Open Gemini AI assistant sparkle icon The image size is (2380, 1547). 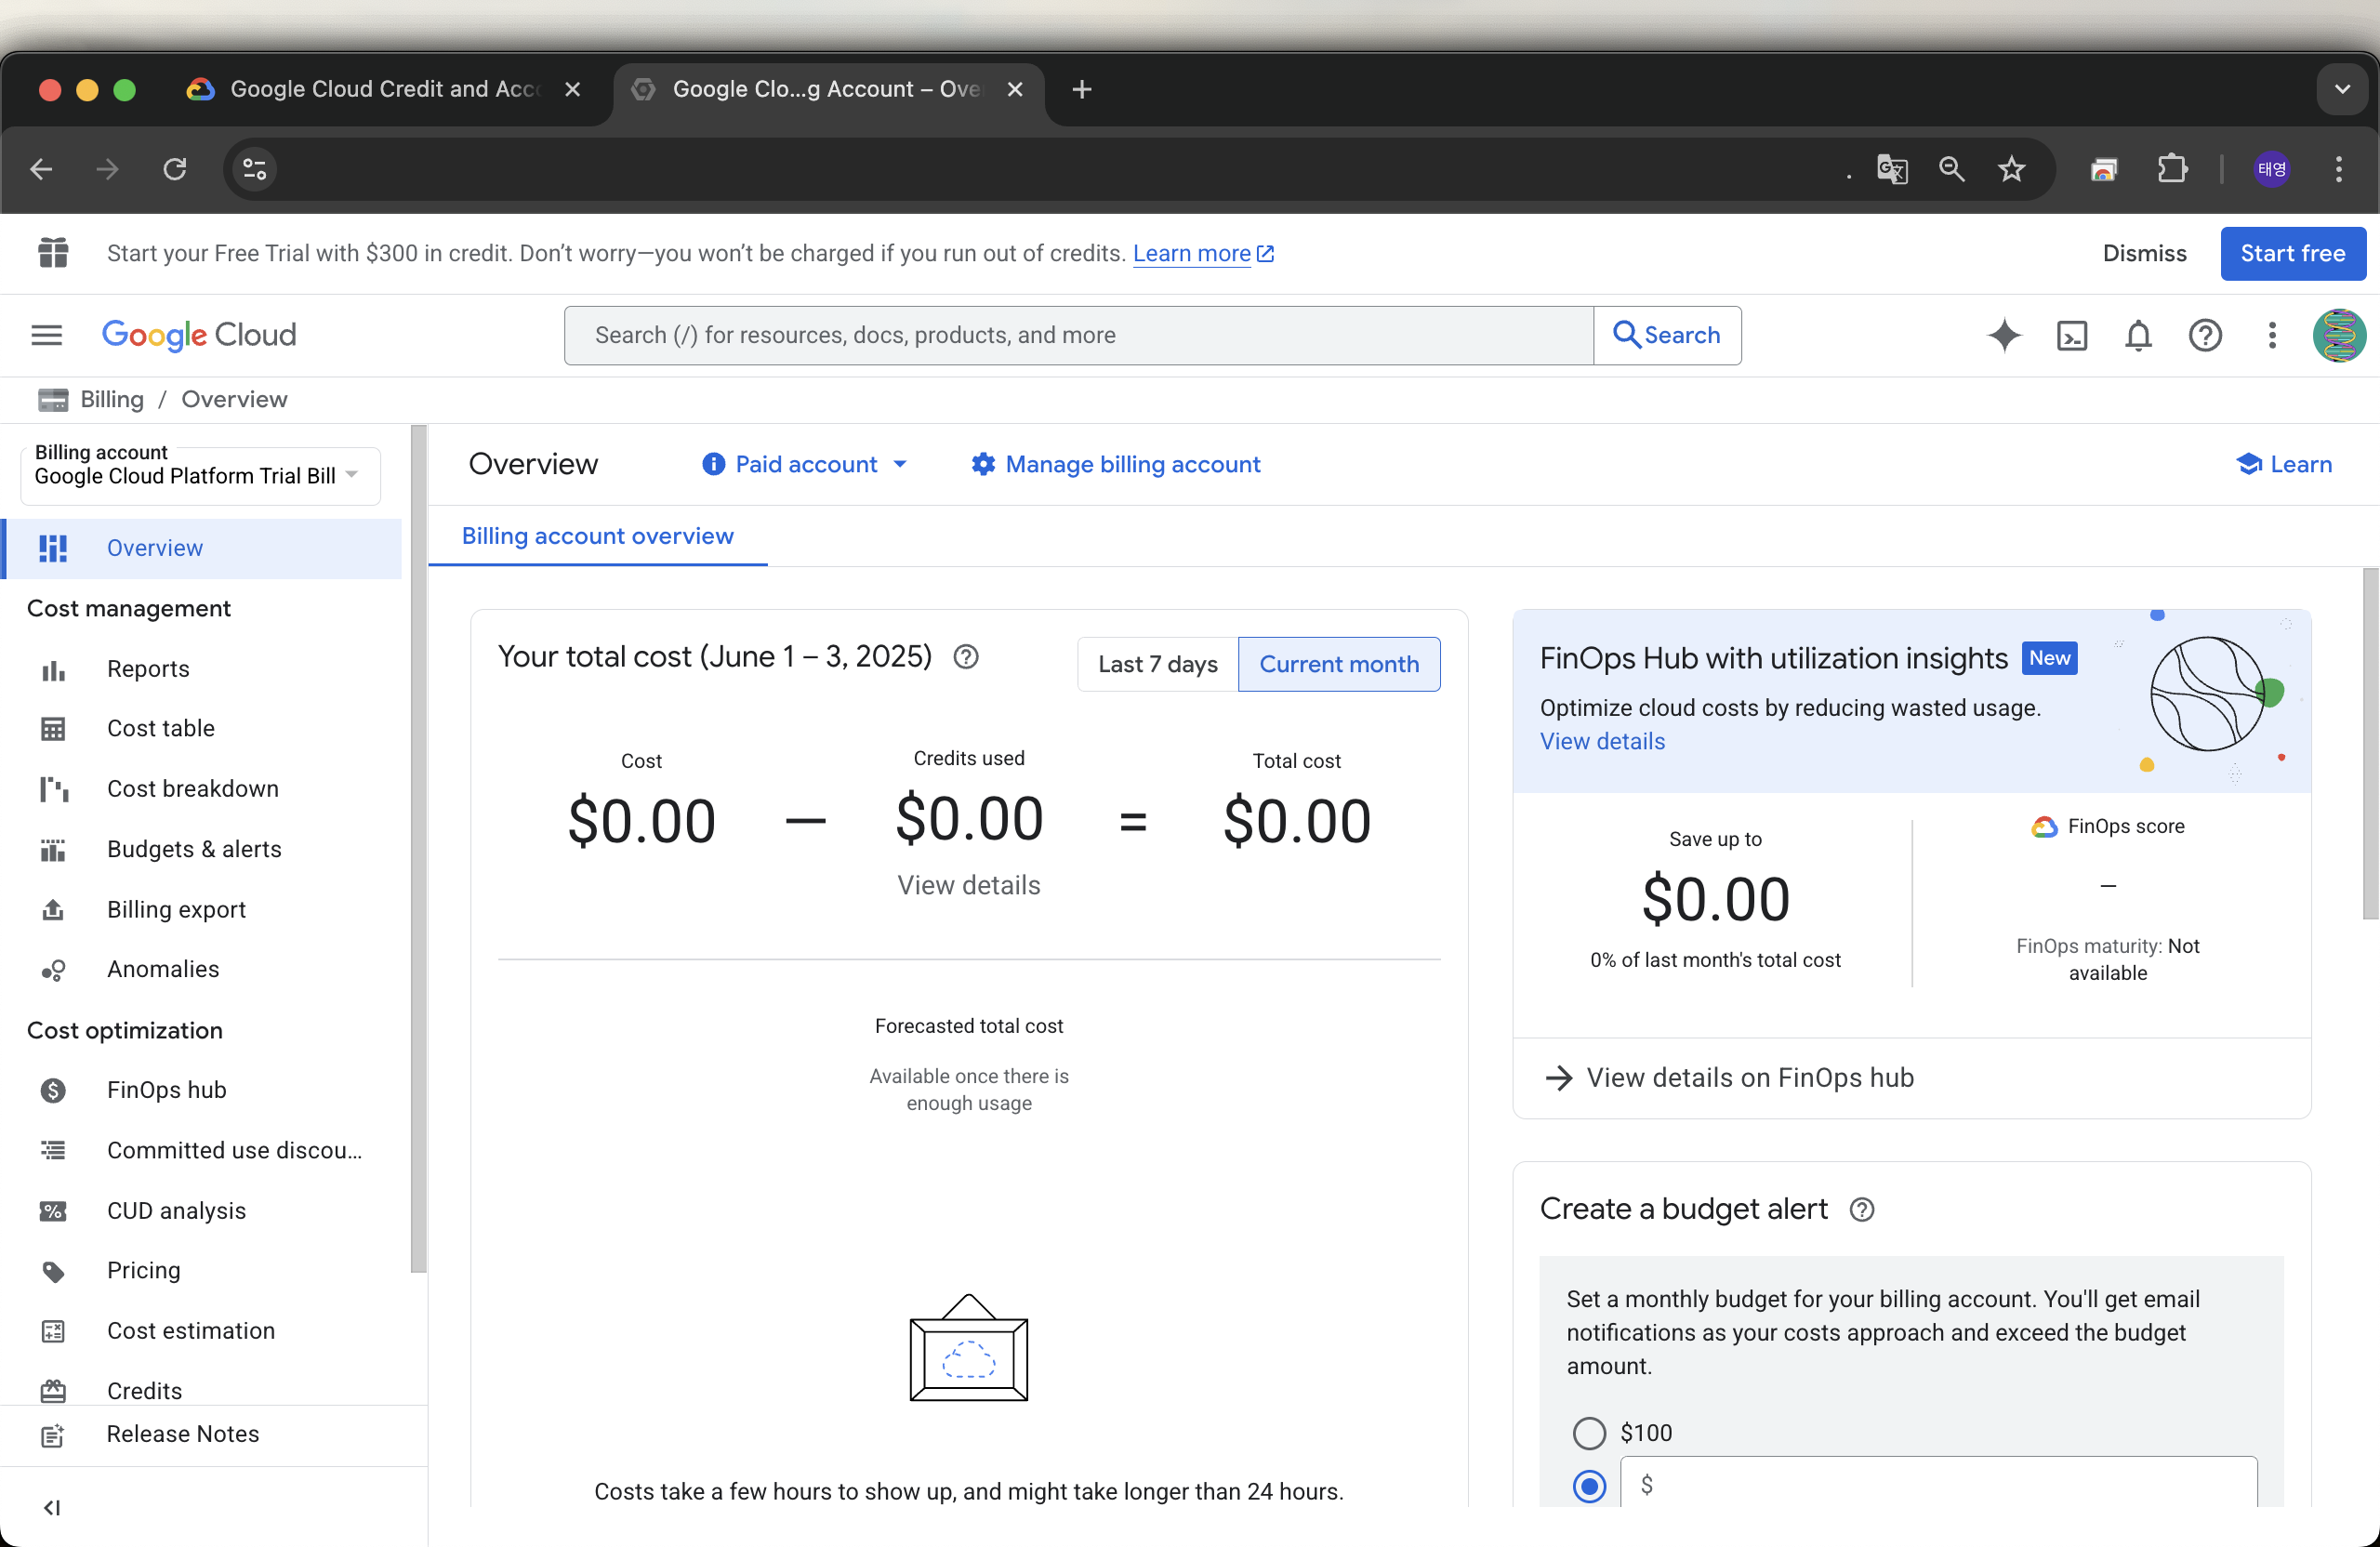click(x=2004, y=335)
